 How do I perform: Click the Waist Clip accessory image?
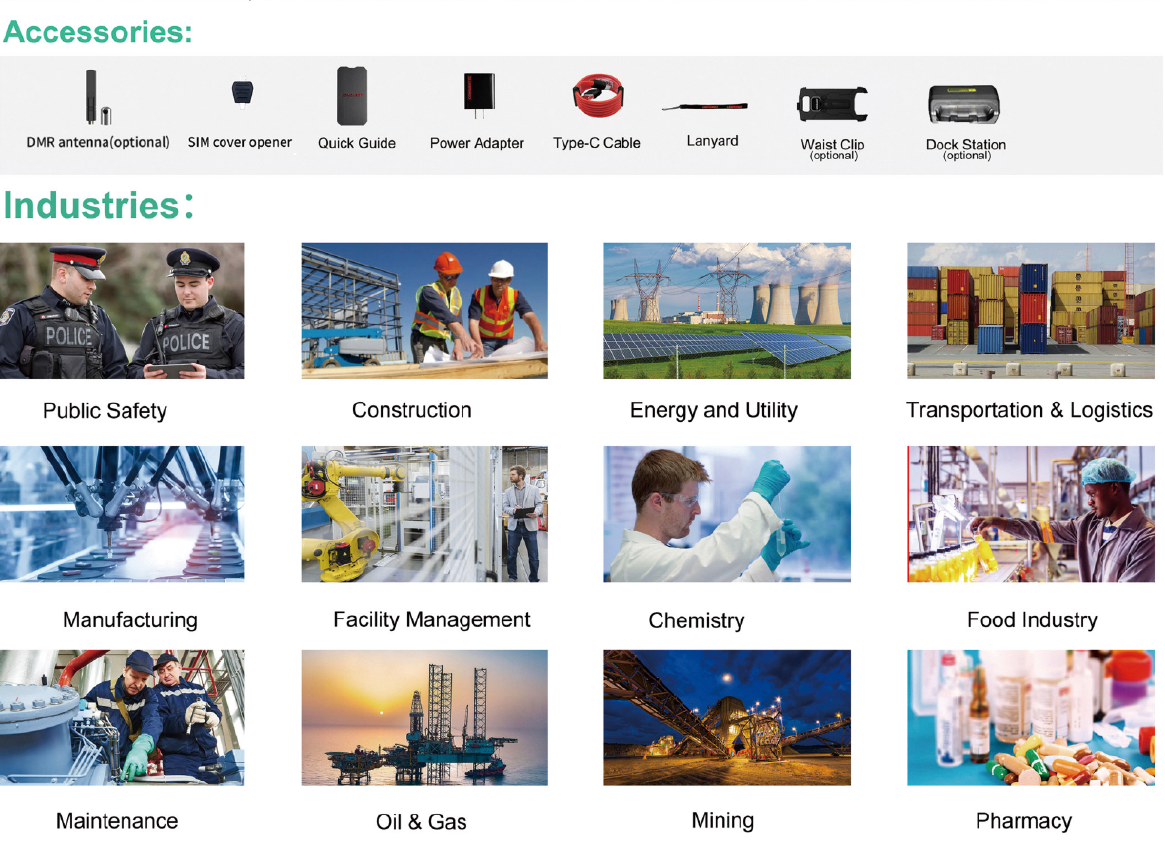point(832,105)
